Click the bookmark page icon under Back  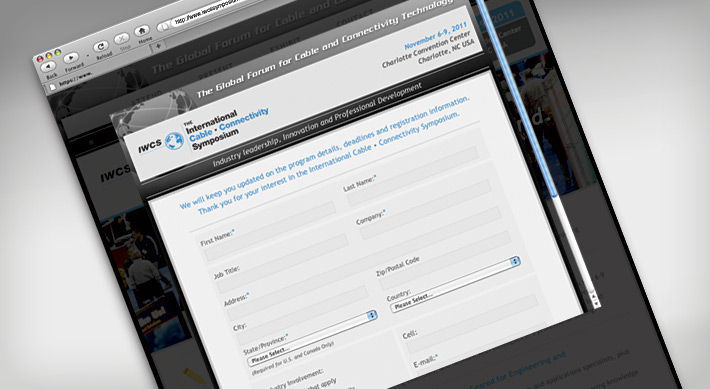(53, 87)
